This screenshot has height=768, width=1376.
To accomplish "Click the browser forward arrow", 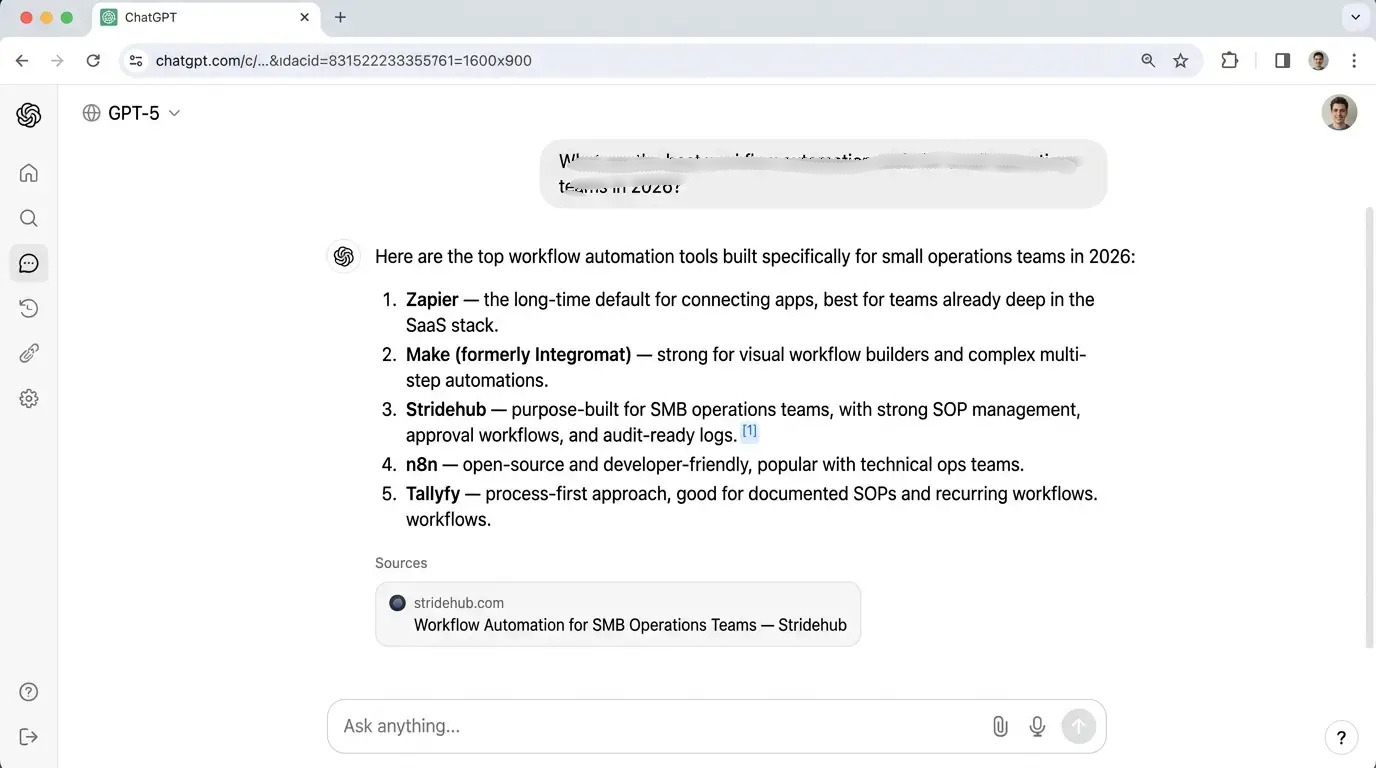I will (57, 61).
